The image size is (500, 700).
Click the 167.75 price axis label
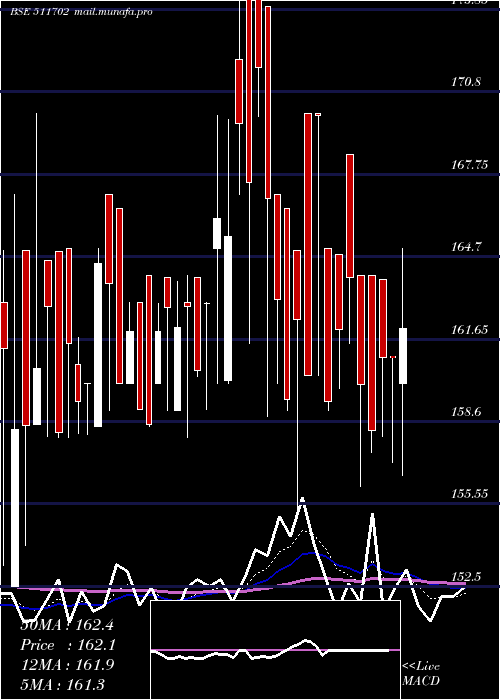469,165
